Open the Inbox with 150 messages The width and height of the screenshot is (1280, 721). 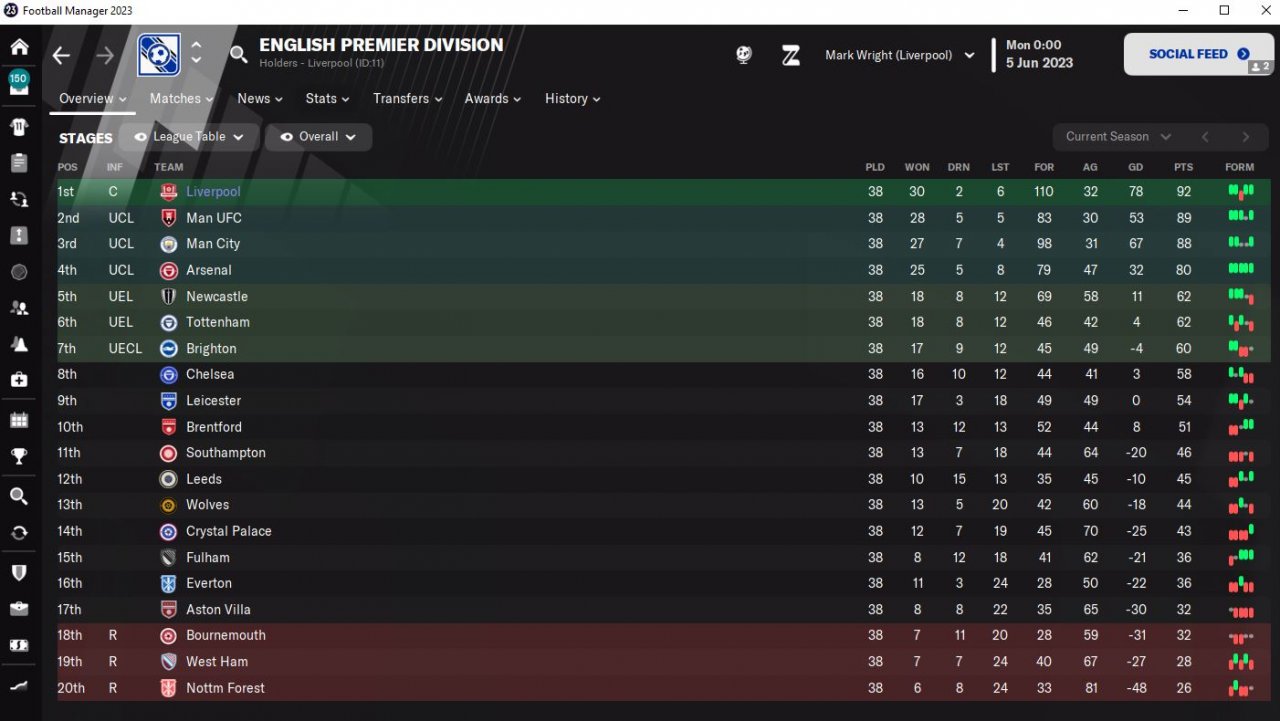pyautogui.click(x=19, y=83)
